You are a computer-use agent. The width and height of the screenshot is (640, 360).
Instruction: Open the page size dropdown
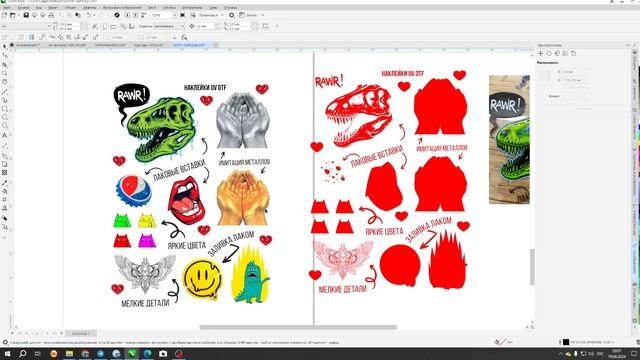[x=48, y=26]
